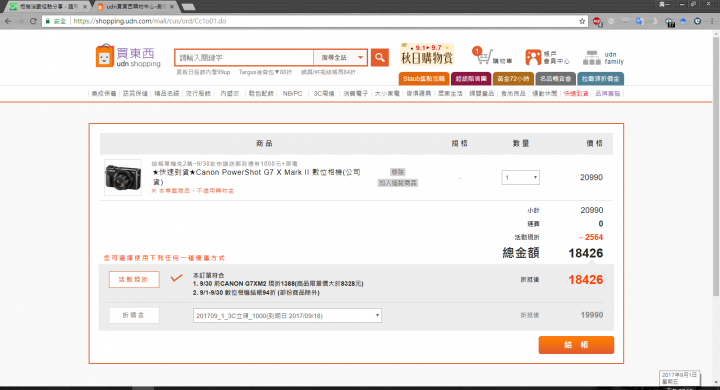Open the orange Staub promo tab

[424, 79]
